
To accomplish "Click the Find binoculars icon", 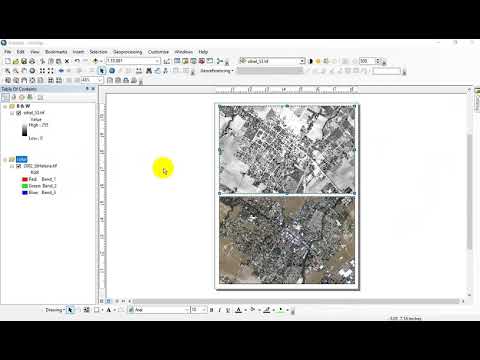I will tap(149, 71).
